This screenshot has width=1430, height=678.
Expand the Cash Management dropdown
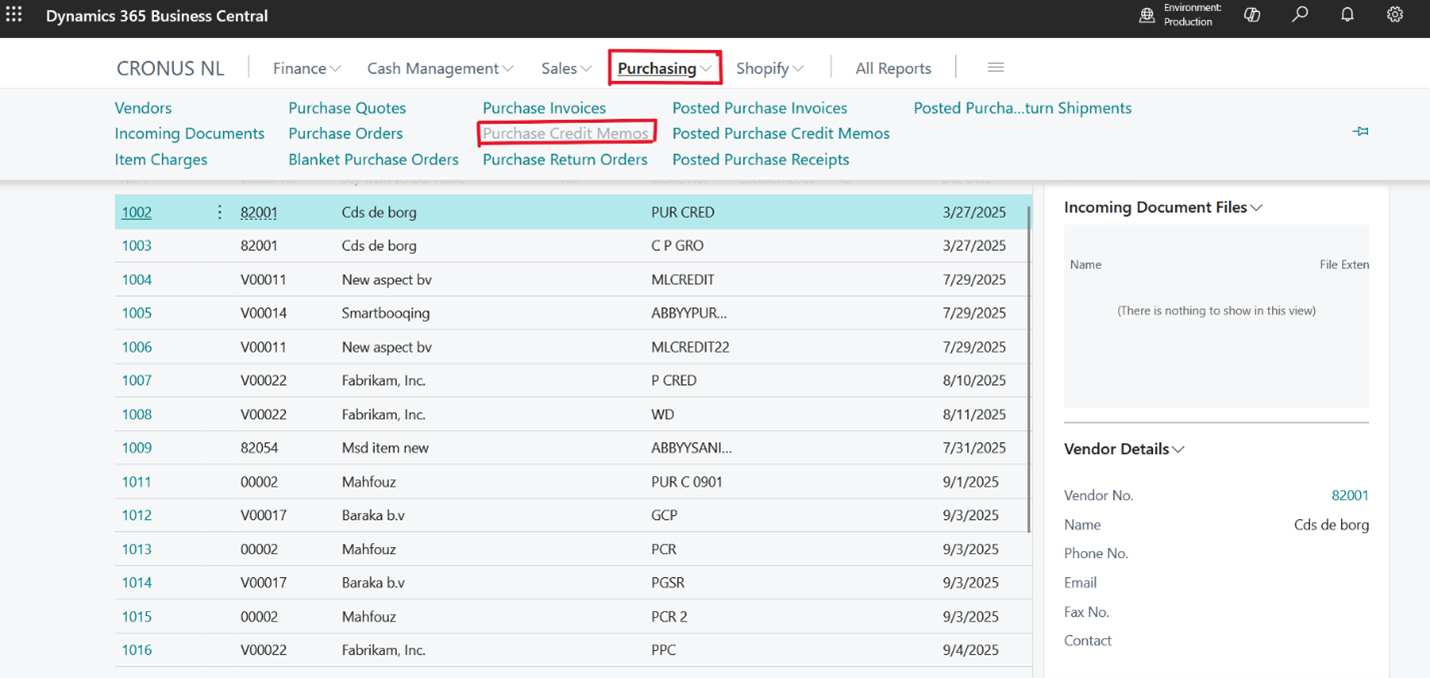[440, 68]
